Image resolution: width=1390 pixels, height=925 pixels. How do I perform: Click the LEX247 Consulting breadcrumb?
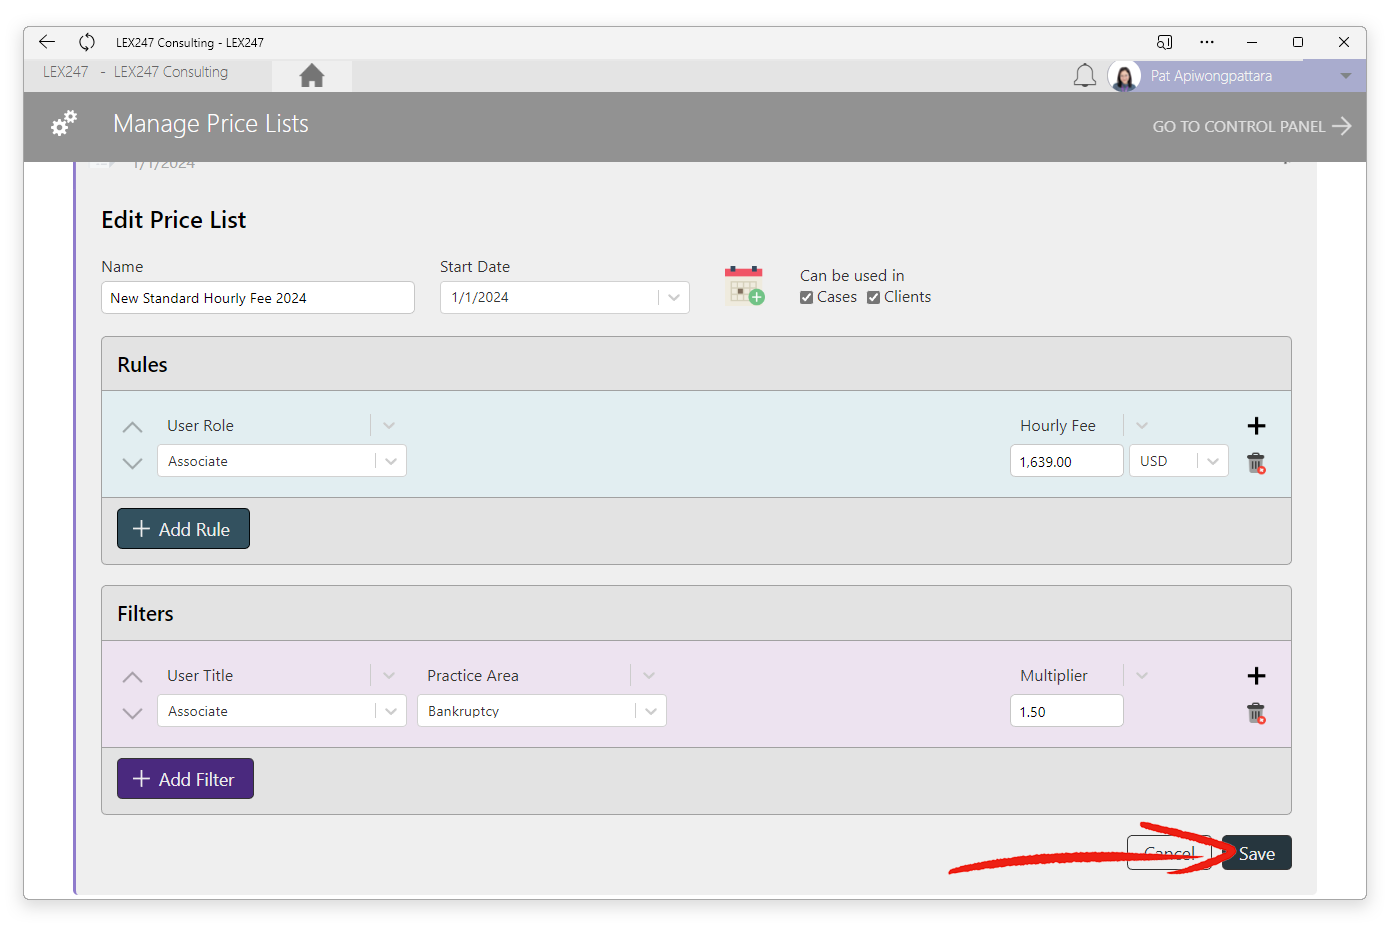pyautogui.click(x=171, y=72)
